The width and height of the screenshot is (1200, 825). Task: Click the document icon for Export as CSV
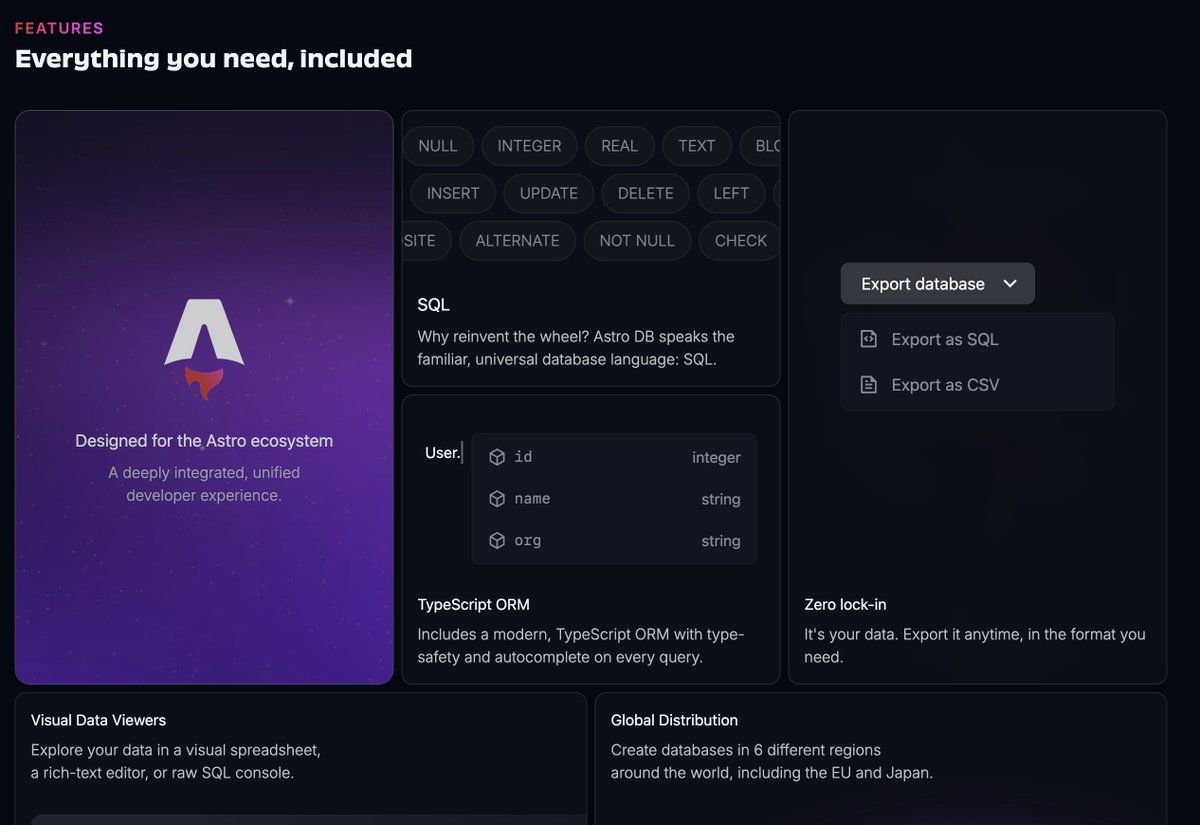(x=869, y=385)
